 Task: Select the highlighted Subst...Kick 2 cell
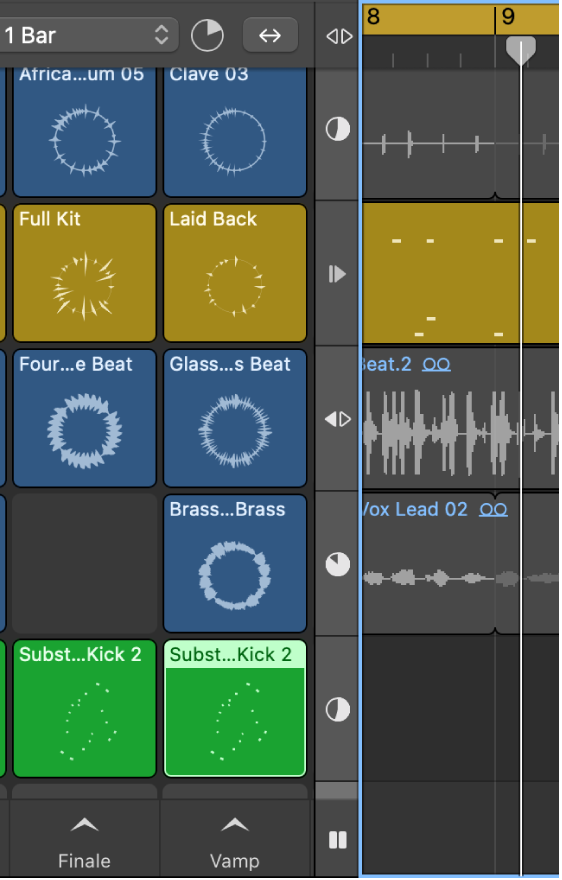235,709
